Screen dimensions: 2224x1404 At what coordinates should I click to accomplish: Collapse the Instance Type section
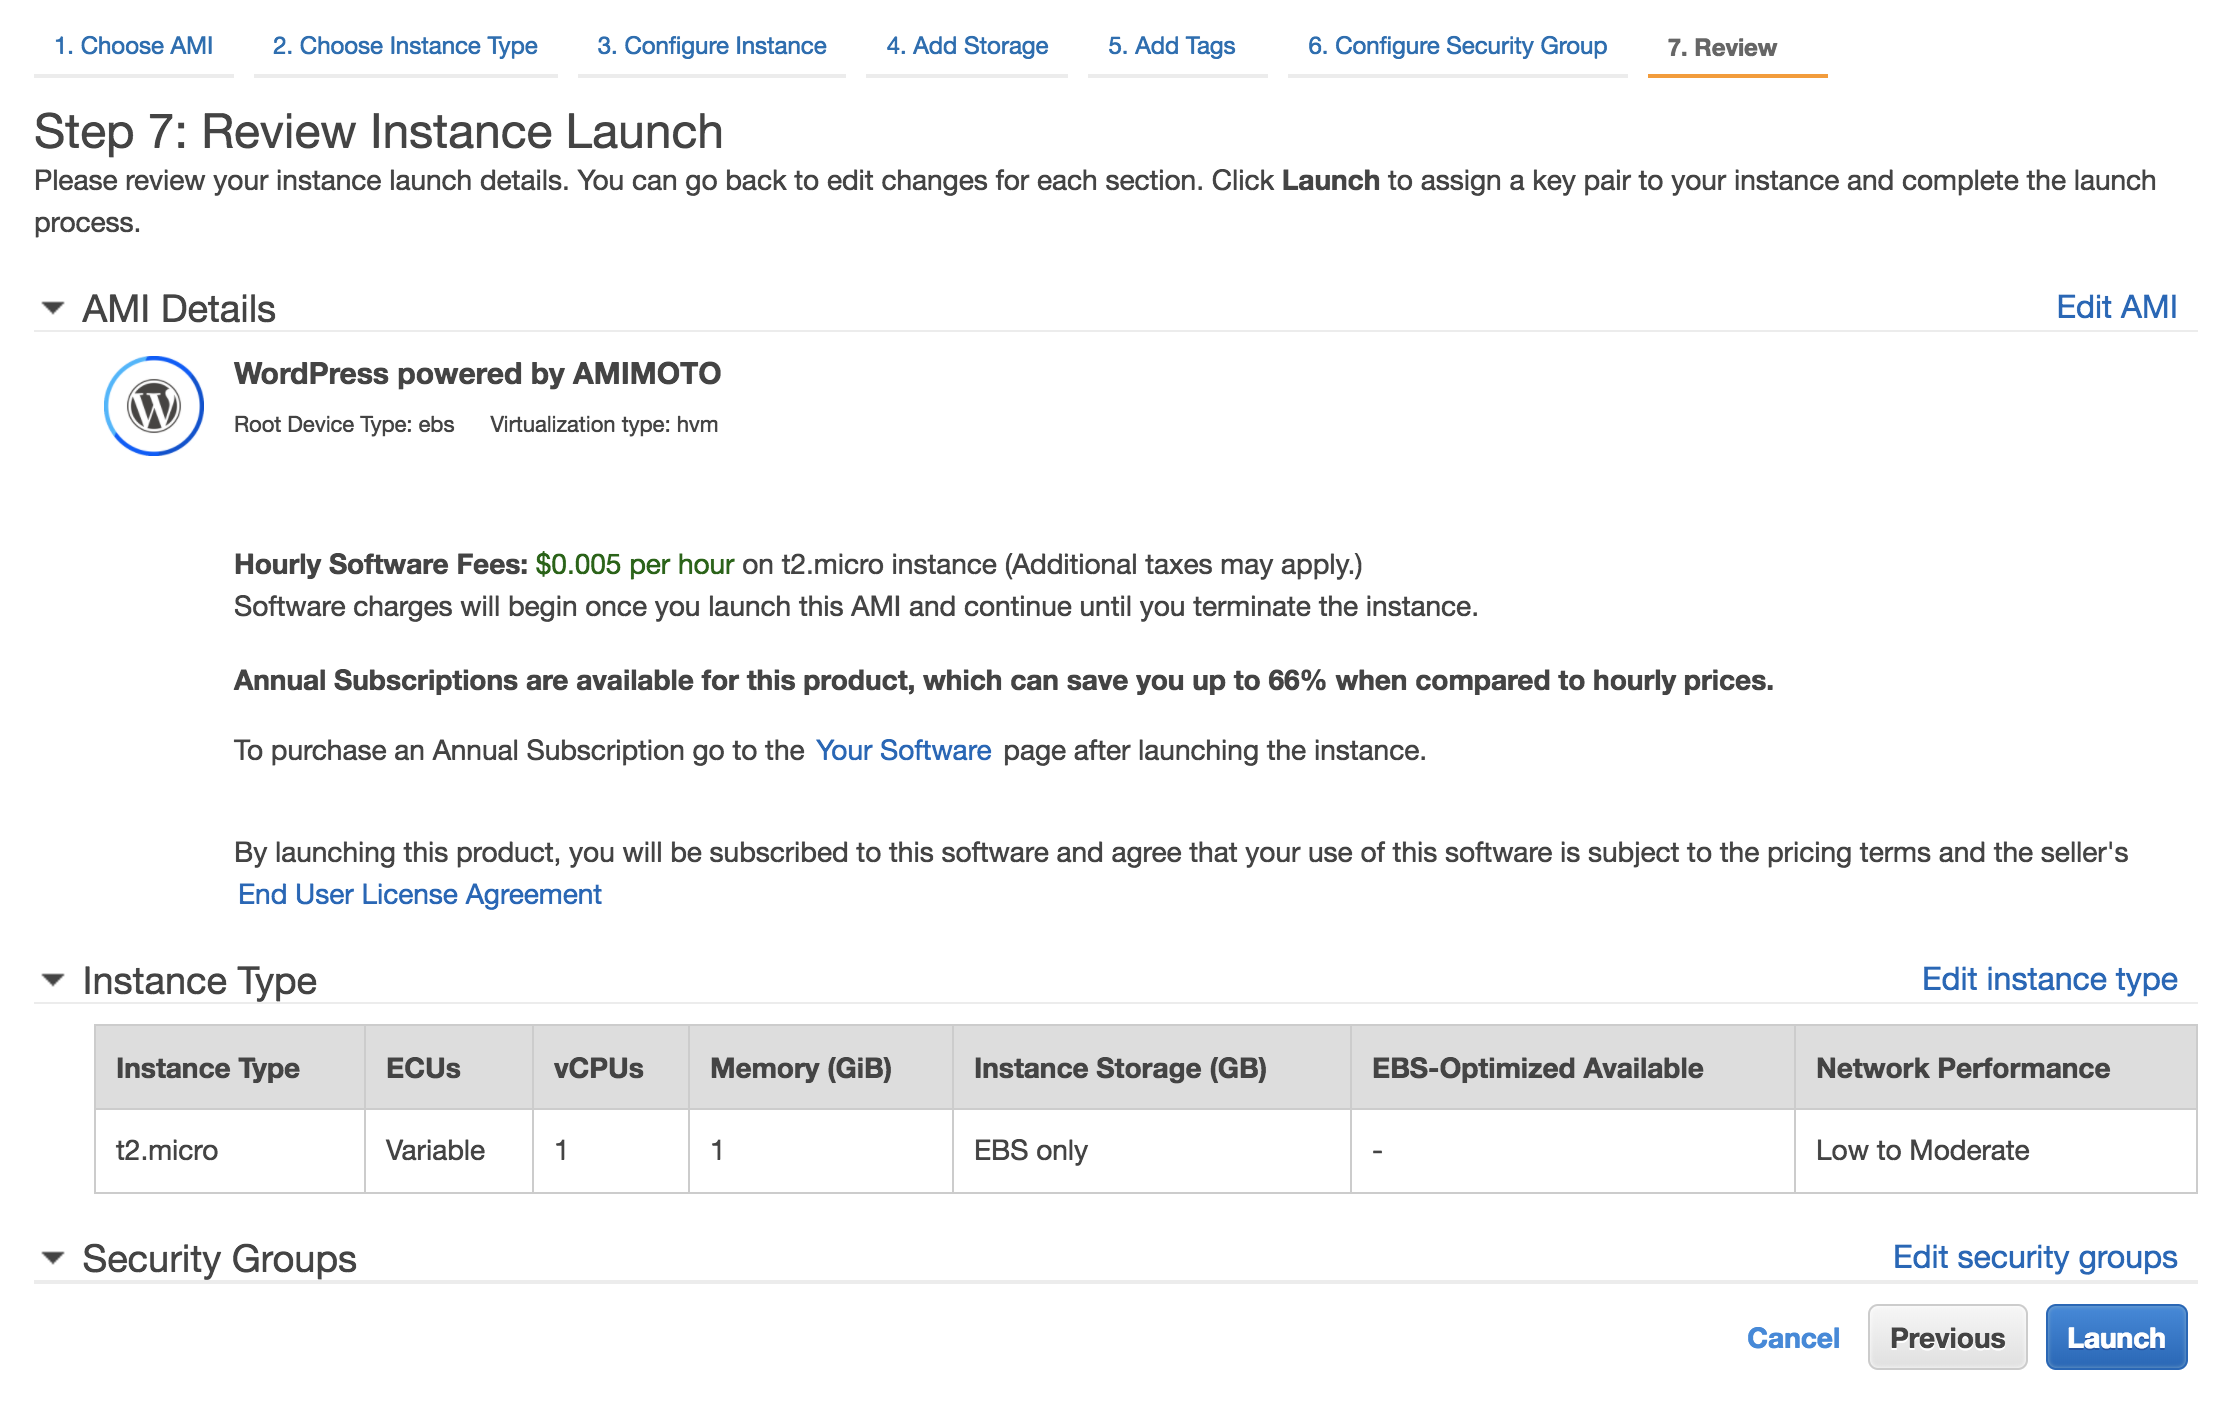pos(53,980)
